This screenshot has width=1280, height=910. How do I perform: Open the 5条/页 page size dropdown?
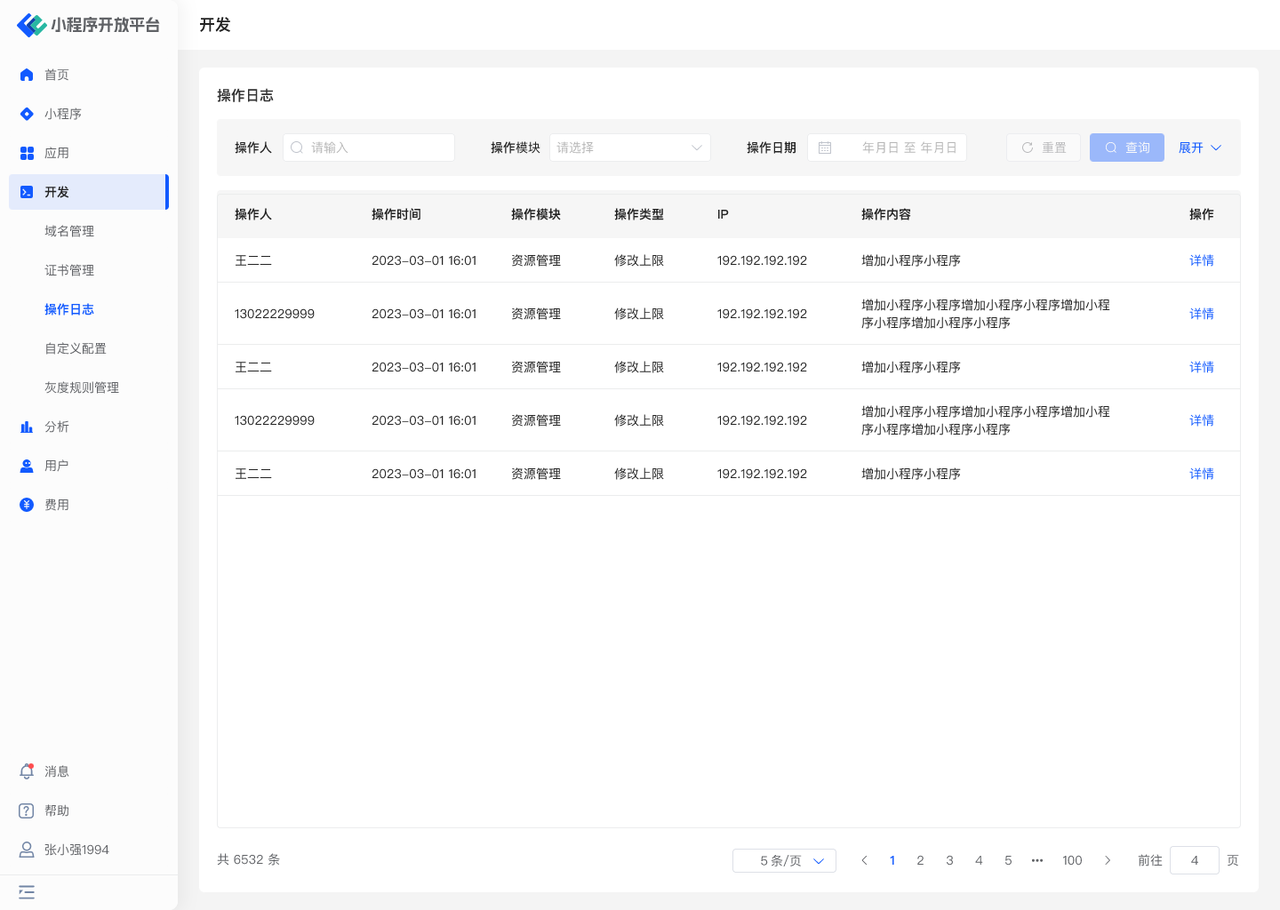pos(784,861)
